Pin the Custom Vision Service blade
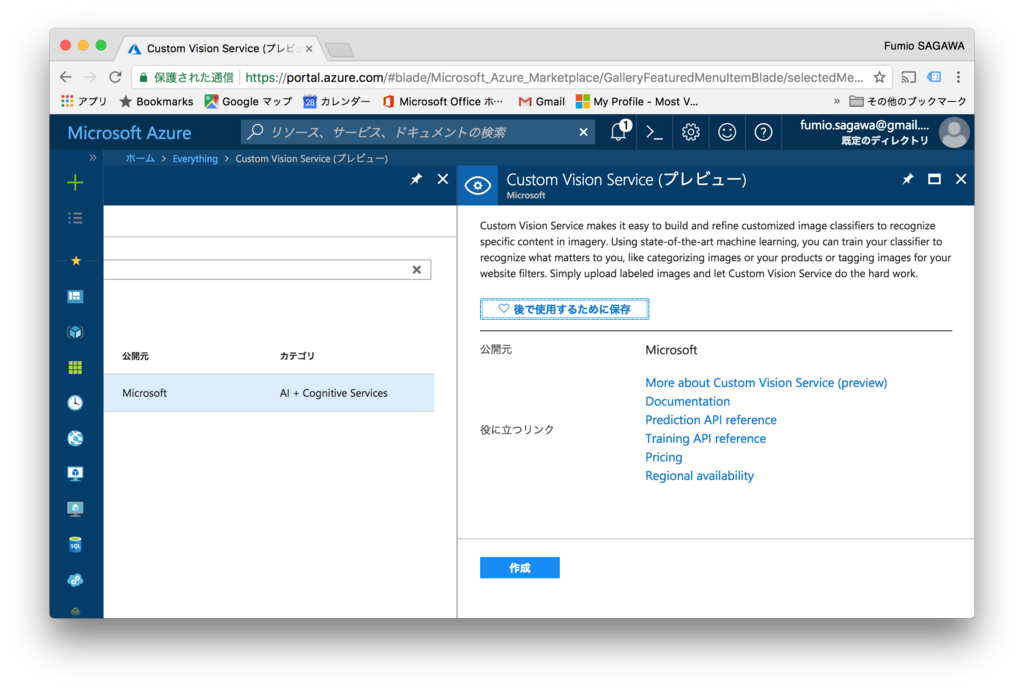This screenshot has width=1024, height=689. tap(908, 179)
